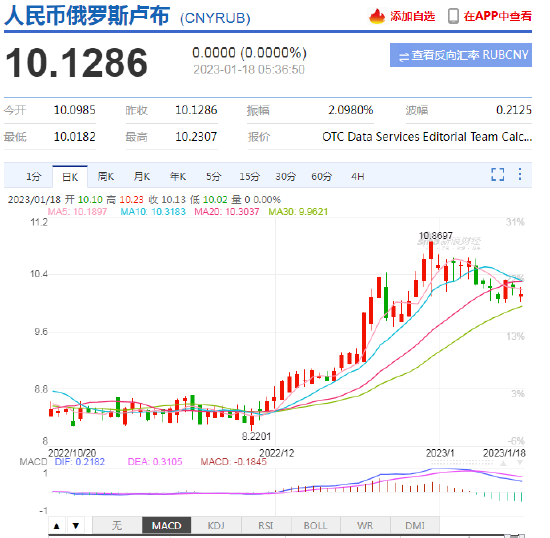
Task: Switch to 1分 chart tab
Action: click(x=34, y=176)
